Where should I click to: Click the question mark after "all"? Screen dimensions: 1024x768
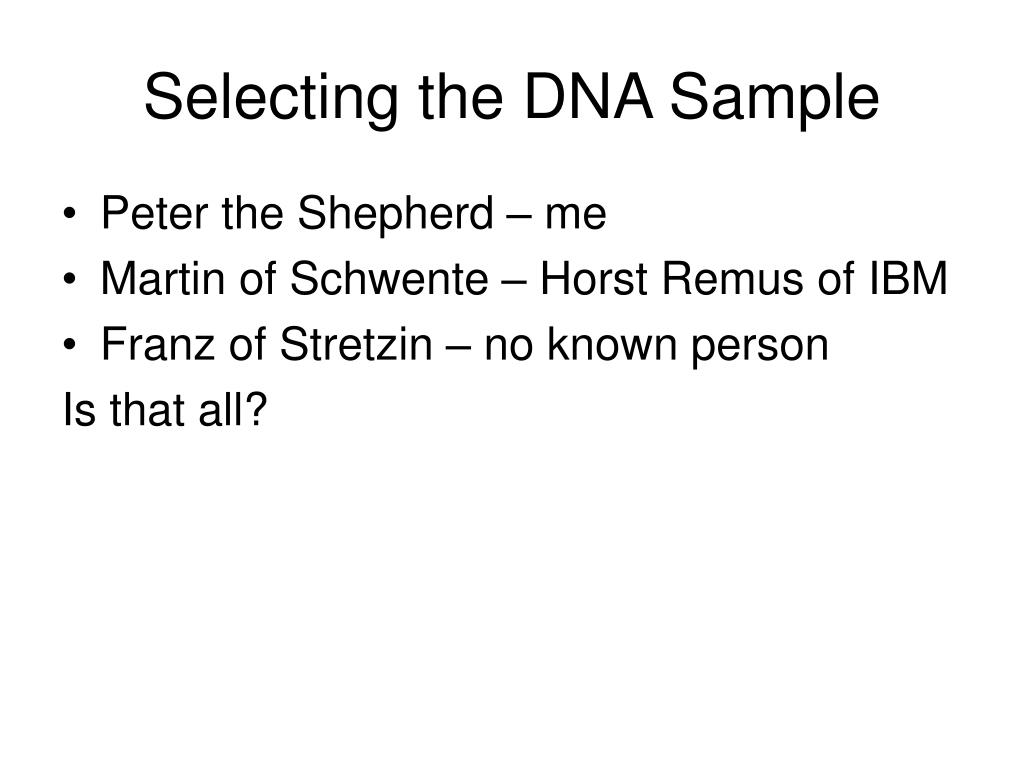point(257,409)
